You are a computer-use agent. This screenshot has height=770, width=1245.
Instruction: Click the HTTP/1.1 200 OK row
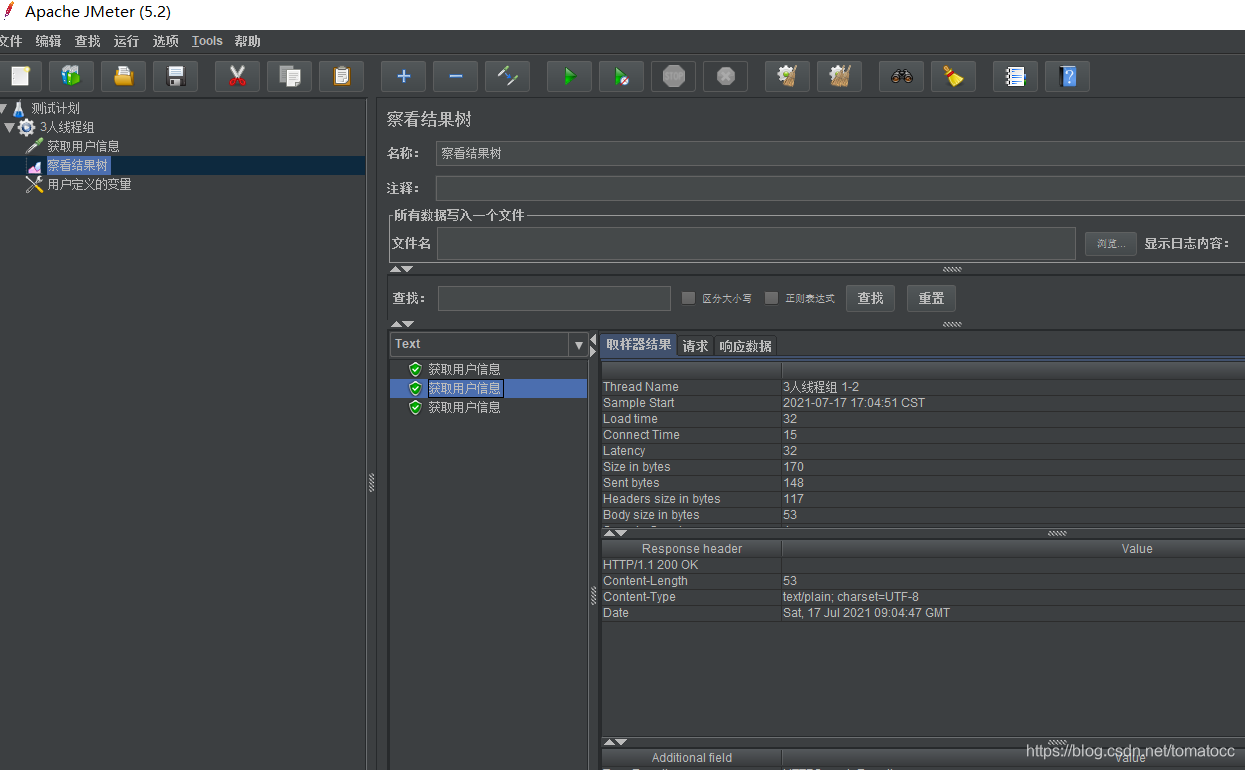click(923, 565)
